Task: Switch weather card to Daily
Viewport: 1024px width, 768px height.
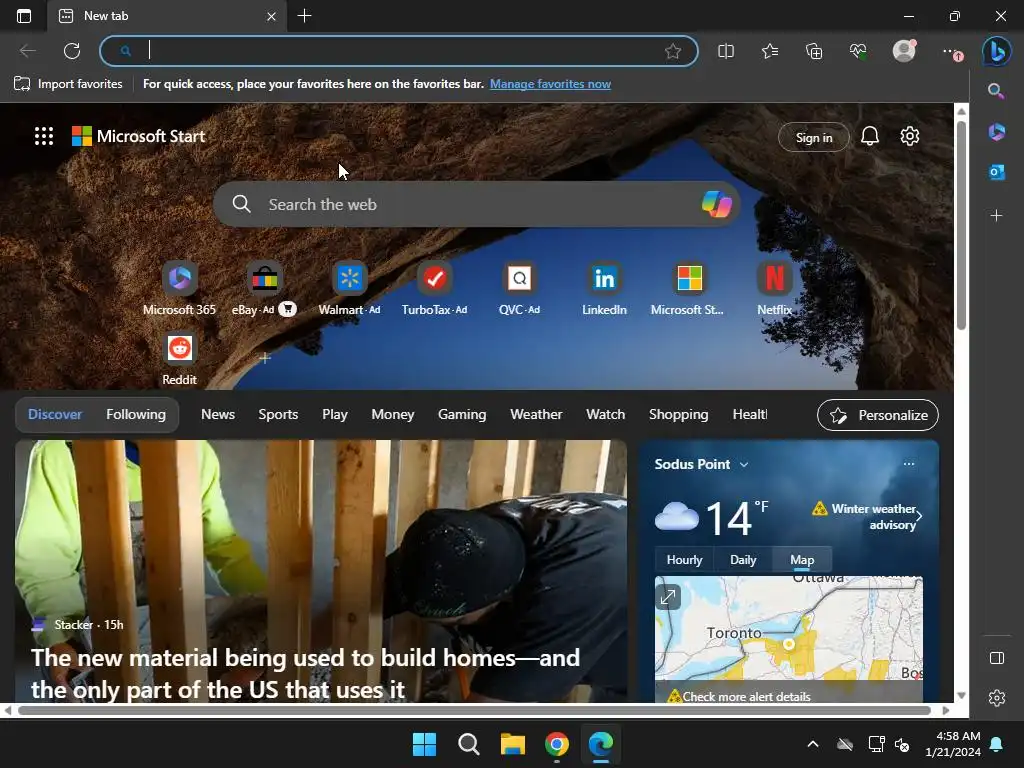Action: tap(743, 560)
